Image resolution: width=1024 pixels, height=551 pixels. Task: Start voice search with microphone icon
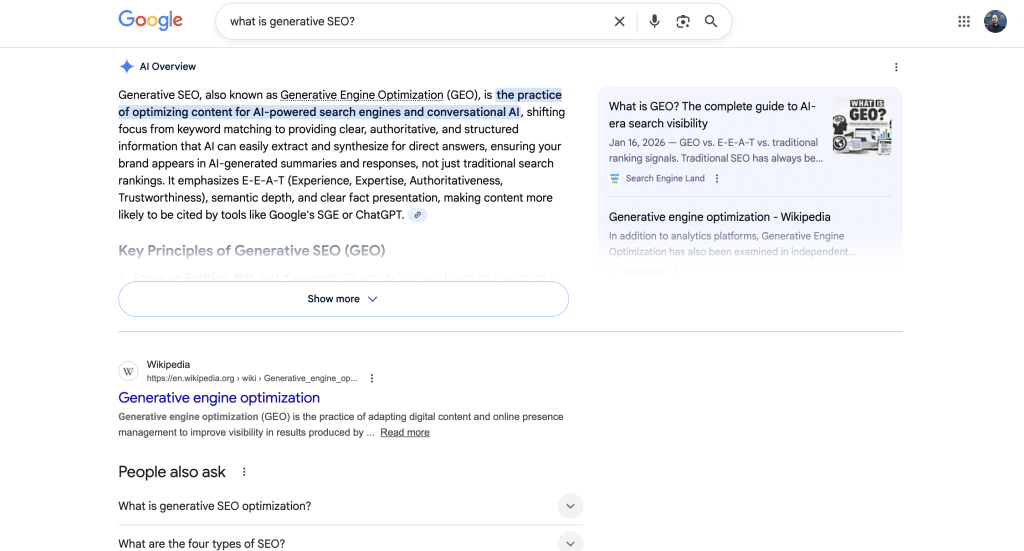pyautogui.click(x=654, y=22)
